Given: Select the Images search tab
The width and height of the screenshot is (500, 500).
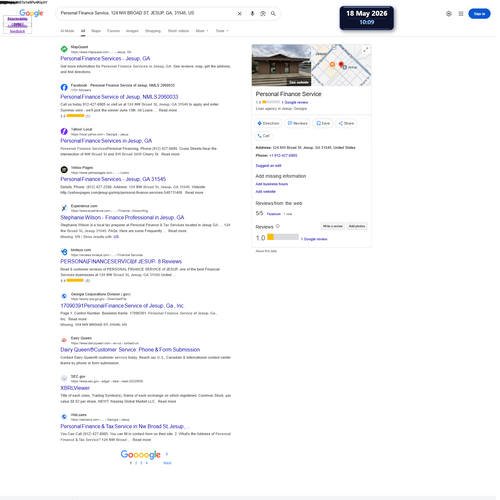Looking at the screenshot, I should pyautogui.click(x=132, y=31).
